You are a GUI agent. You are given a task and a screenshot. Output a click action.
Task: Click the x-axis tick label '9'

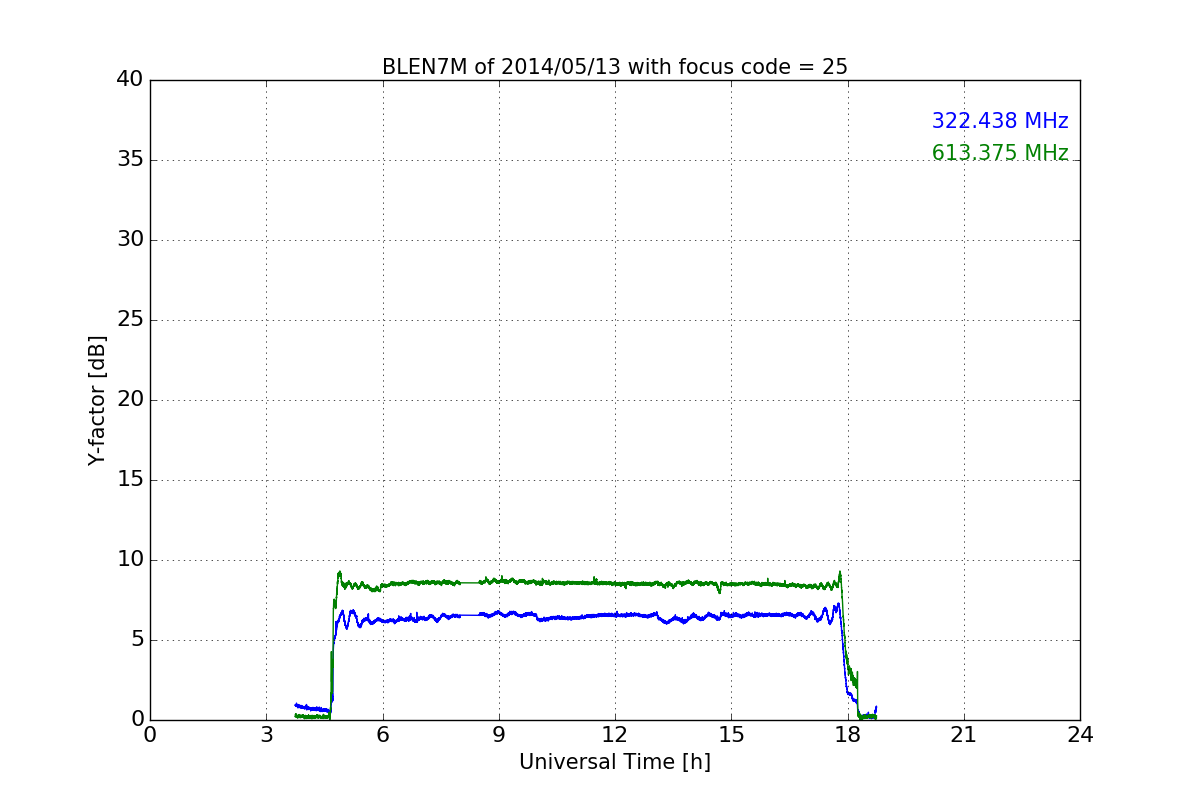click(x=499, y=735)
